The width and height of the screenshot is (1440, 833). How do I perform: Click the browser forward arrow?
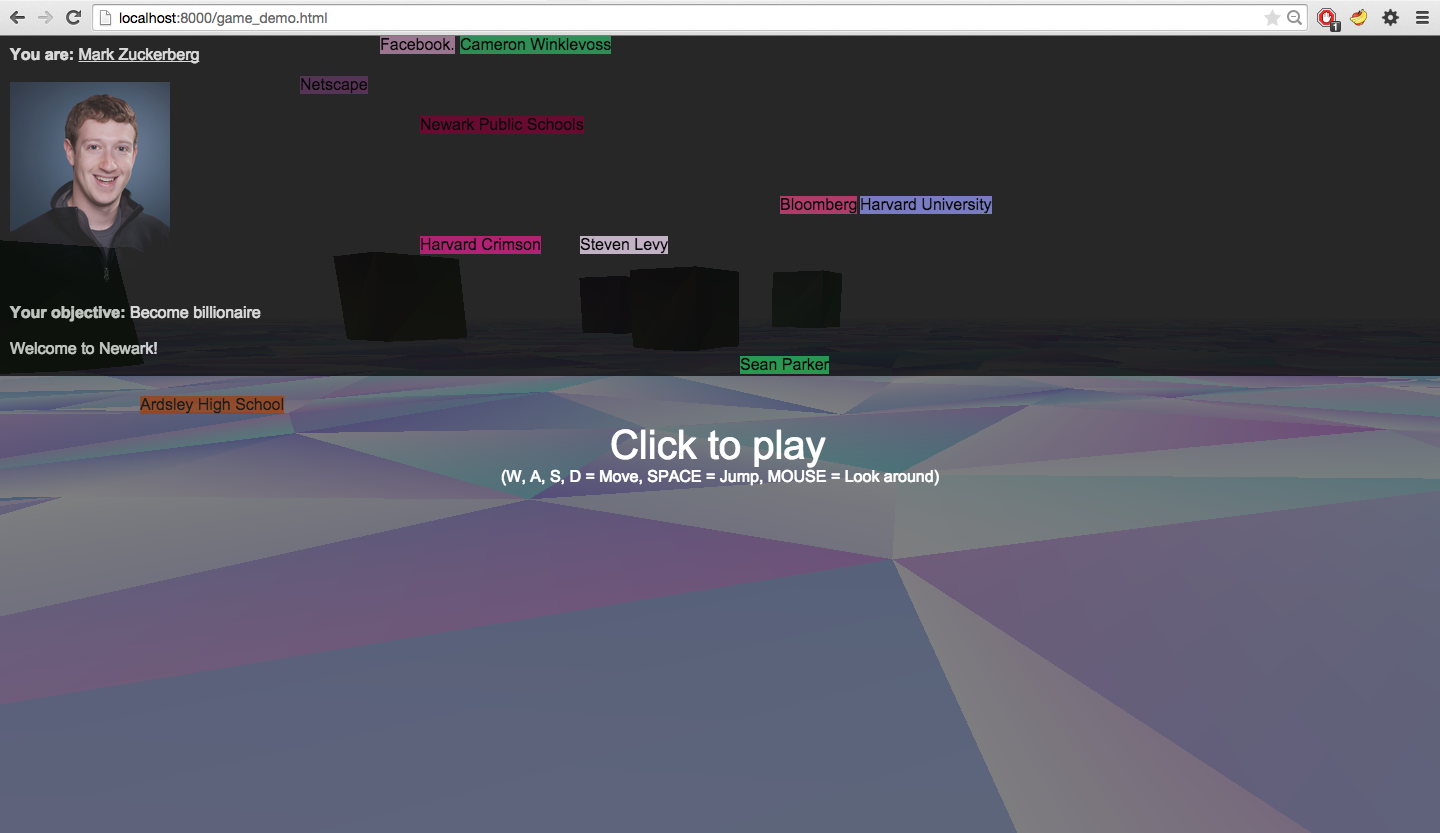(45, 18)
